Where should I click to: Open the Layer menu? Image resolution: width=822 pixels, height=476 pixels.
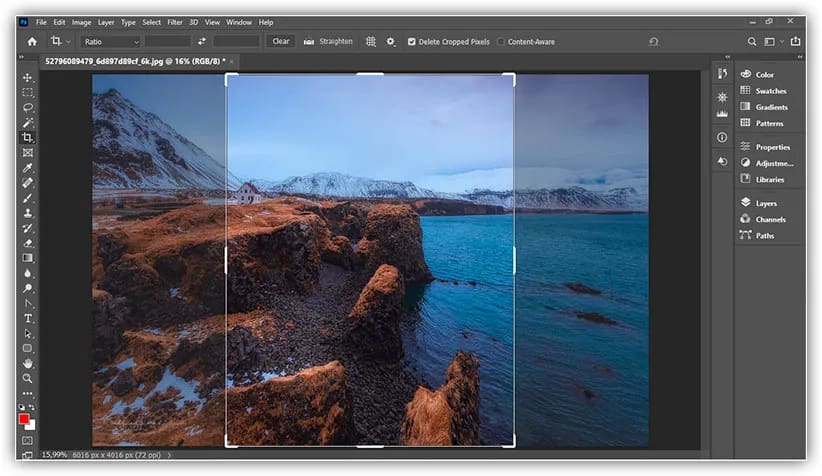click(106, 23)
